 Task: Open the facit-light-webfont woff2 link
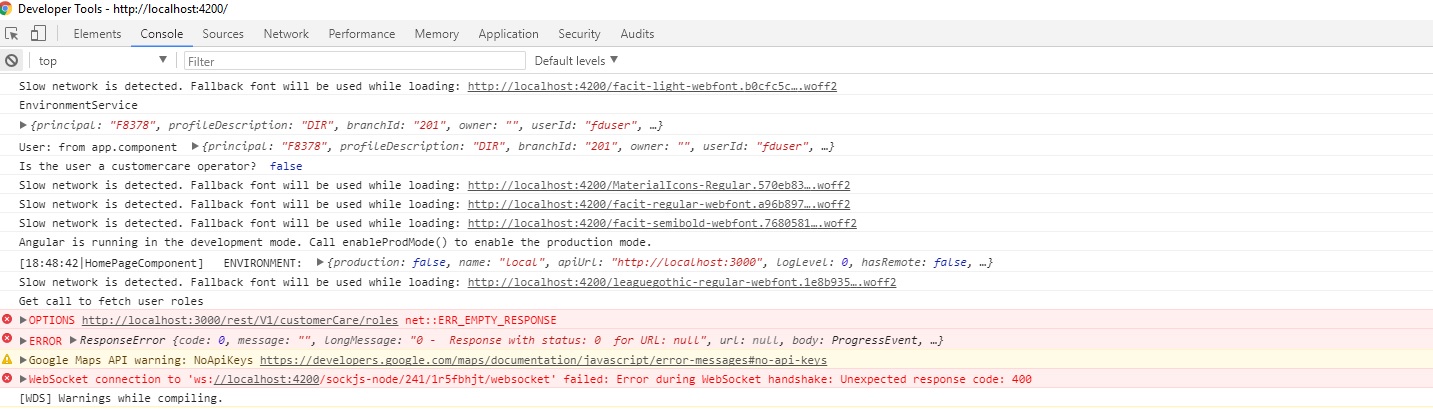pos(652,86)
